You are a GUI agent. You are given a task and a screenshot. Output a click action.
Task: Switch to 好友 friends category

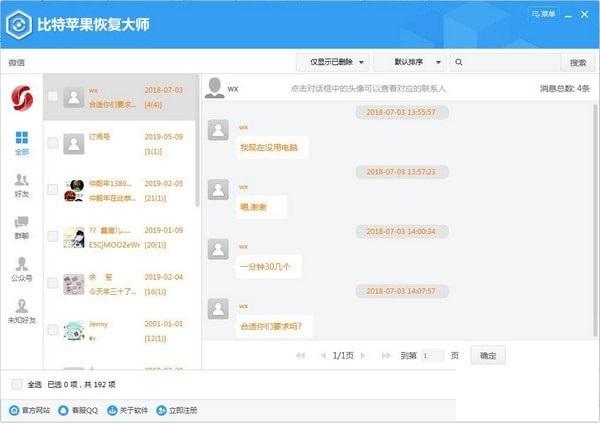click(22, 186)
